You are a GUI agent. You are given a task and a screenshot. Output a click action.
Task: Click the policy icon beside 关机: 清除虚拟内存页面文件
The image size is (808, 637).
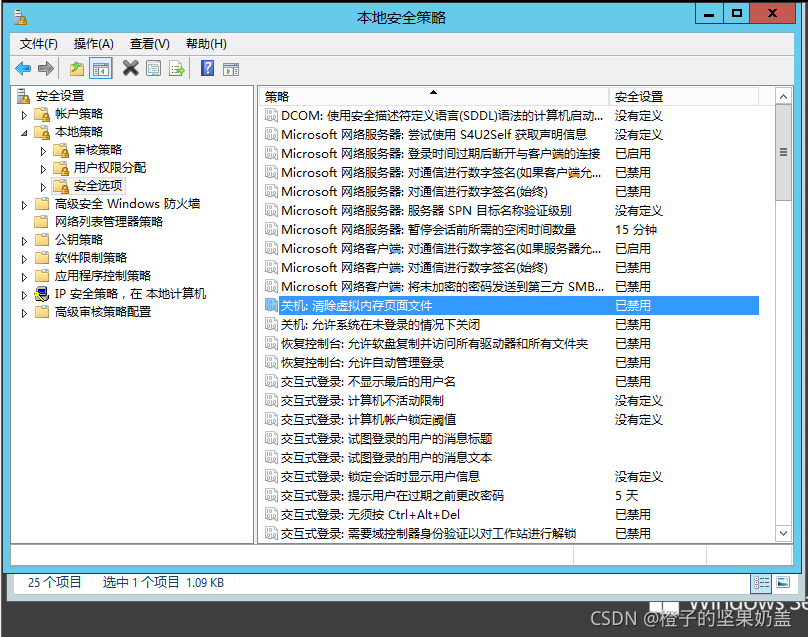point(271,305)
